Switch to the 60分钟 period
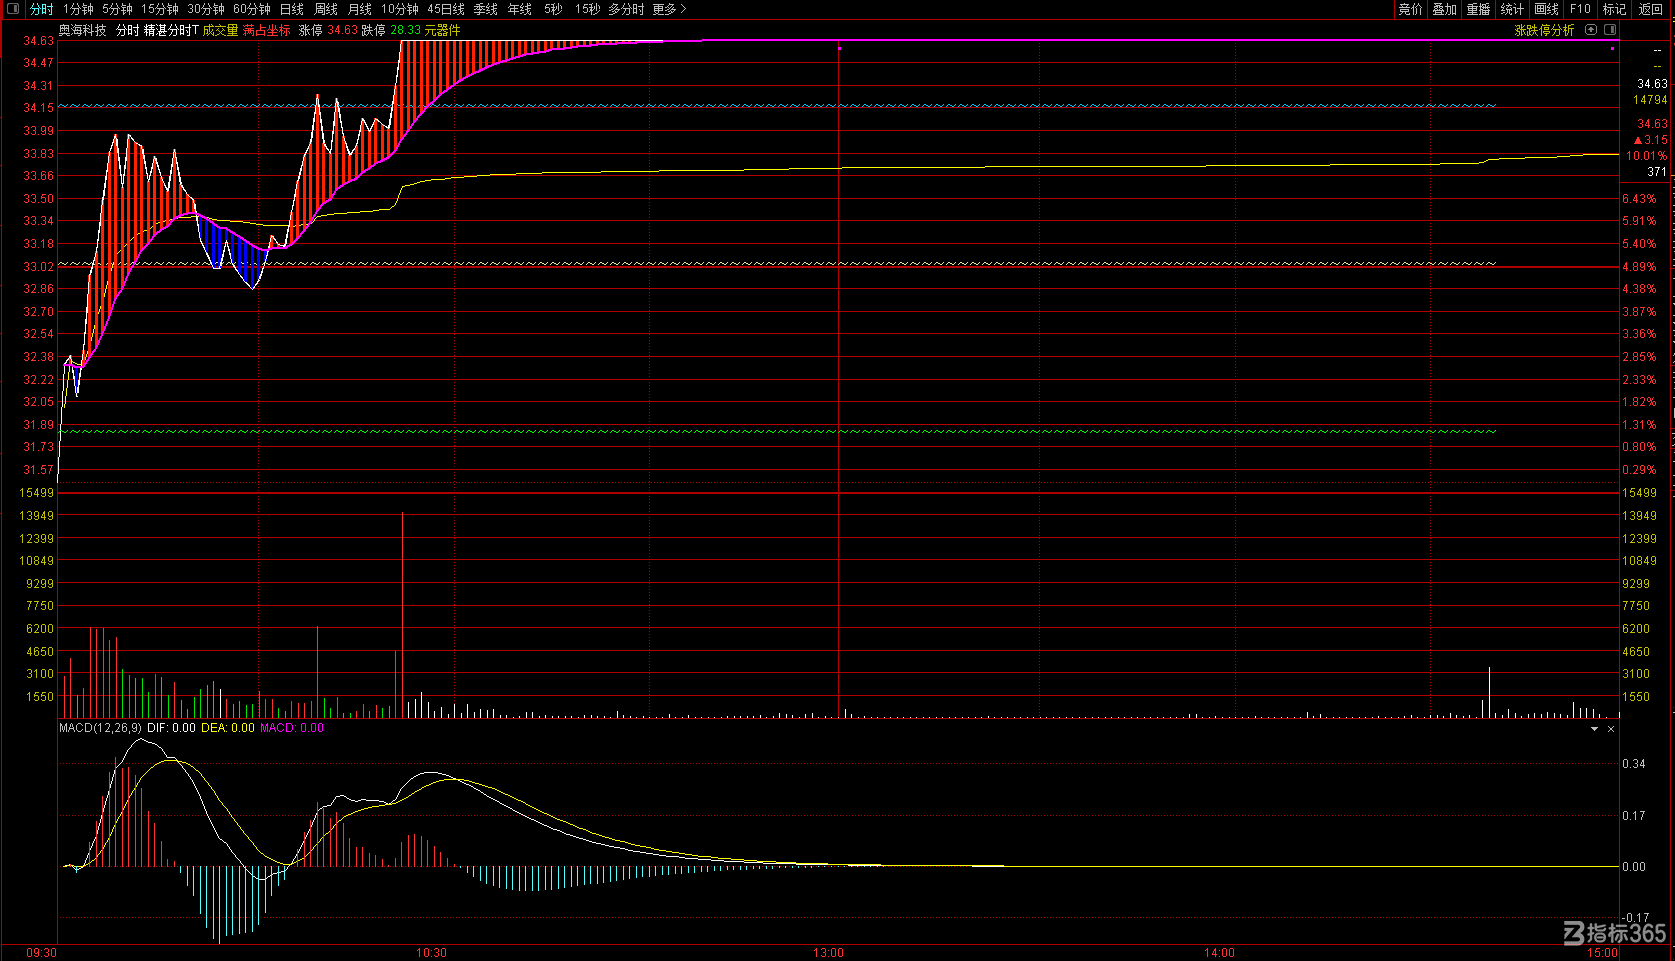The image size is (1675, 961). point(252,9)
